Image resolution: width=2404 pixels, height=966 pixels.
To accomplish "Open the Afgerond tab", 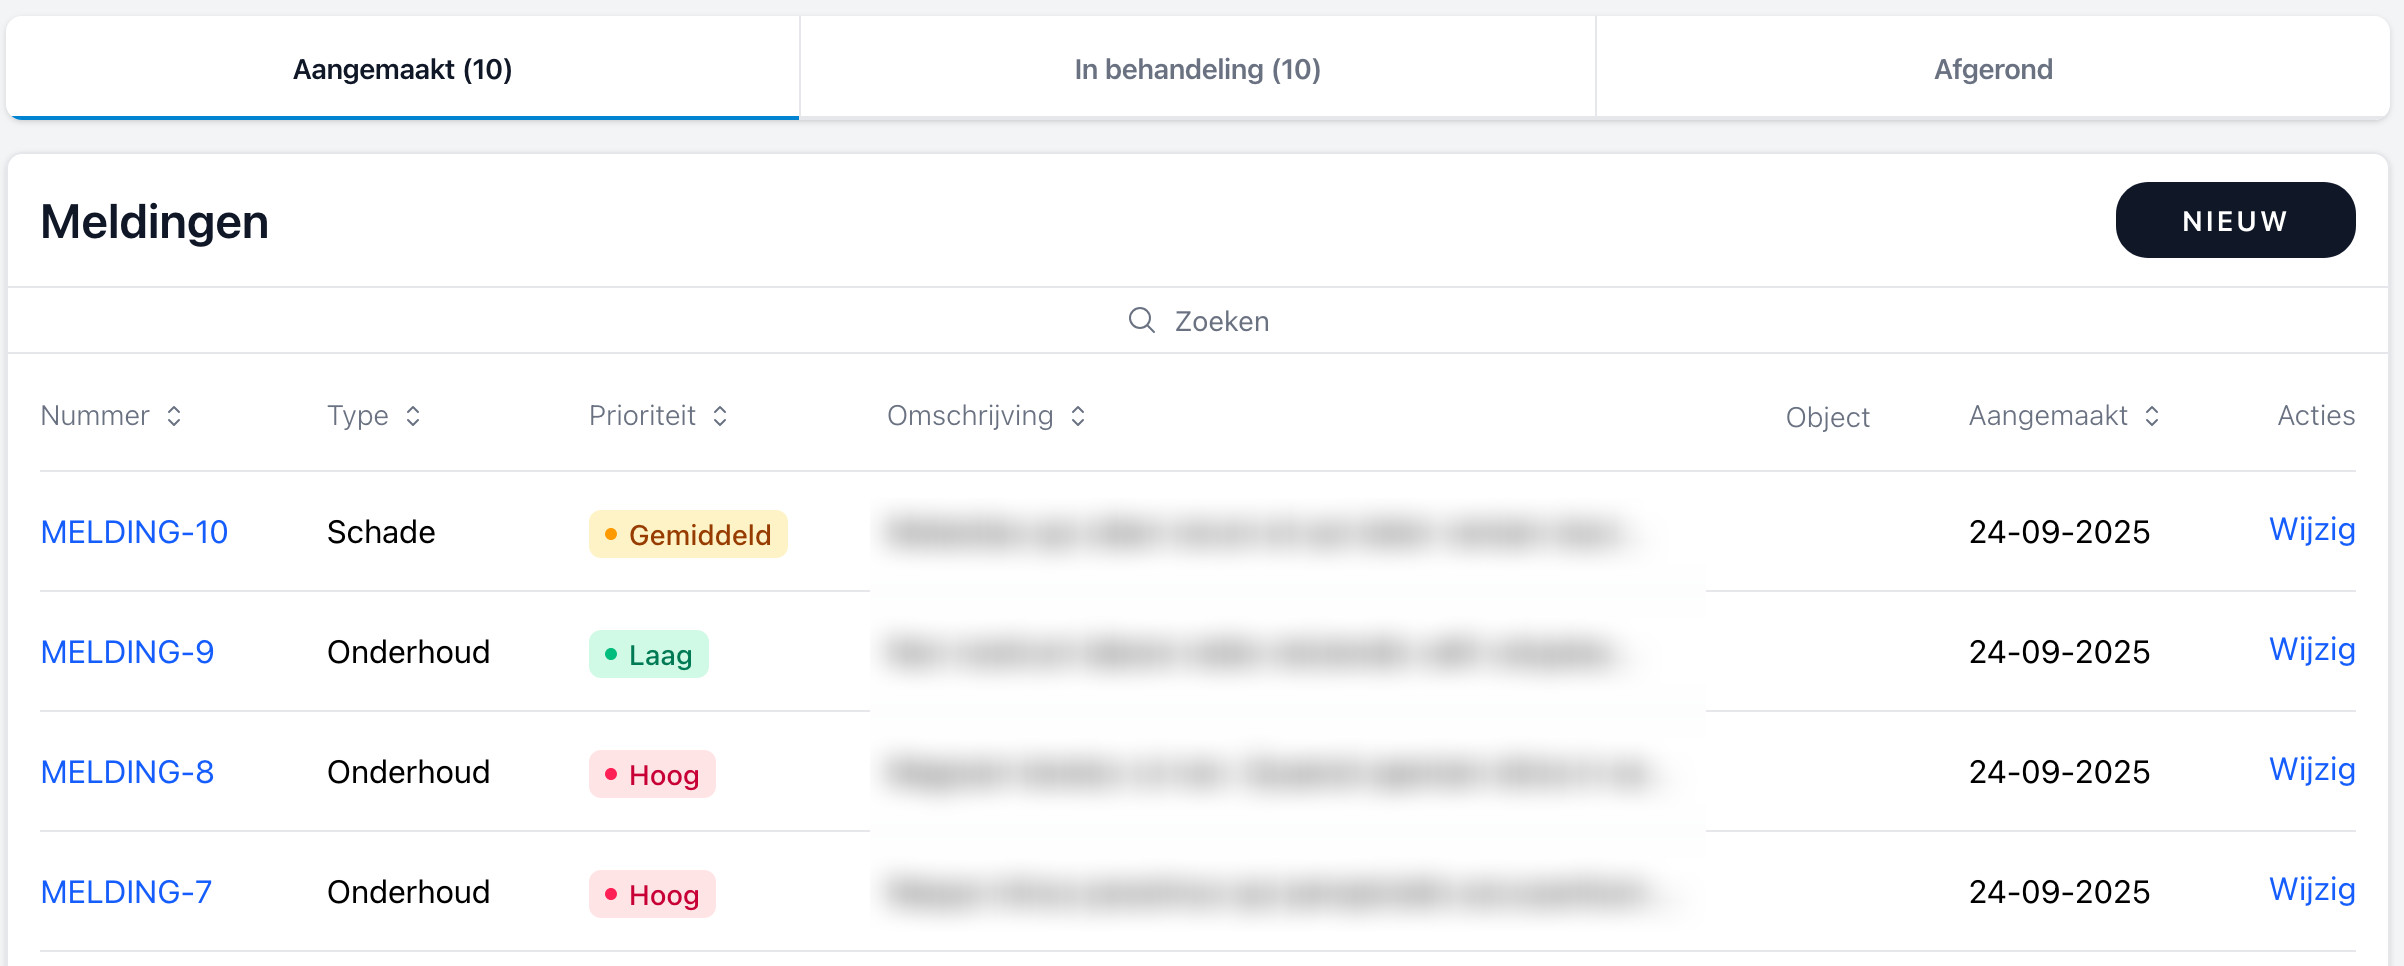I will tap(1992, 69).
